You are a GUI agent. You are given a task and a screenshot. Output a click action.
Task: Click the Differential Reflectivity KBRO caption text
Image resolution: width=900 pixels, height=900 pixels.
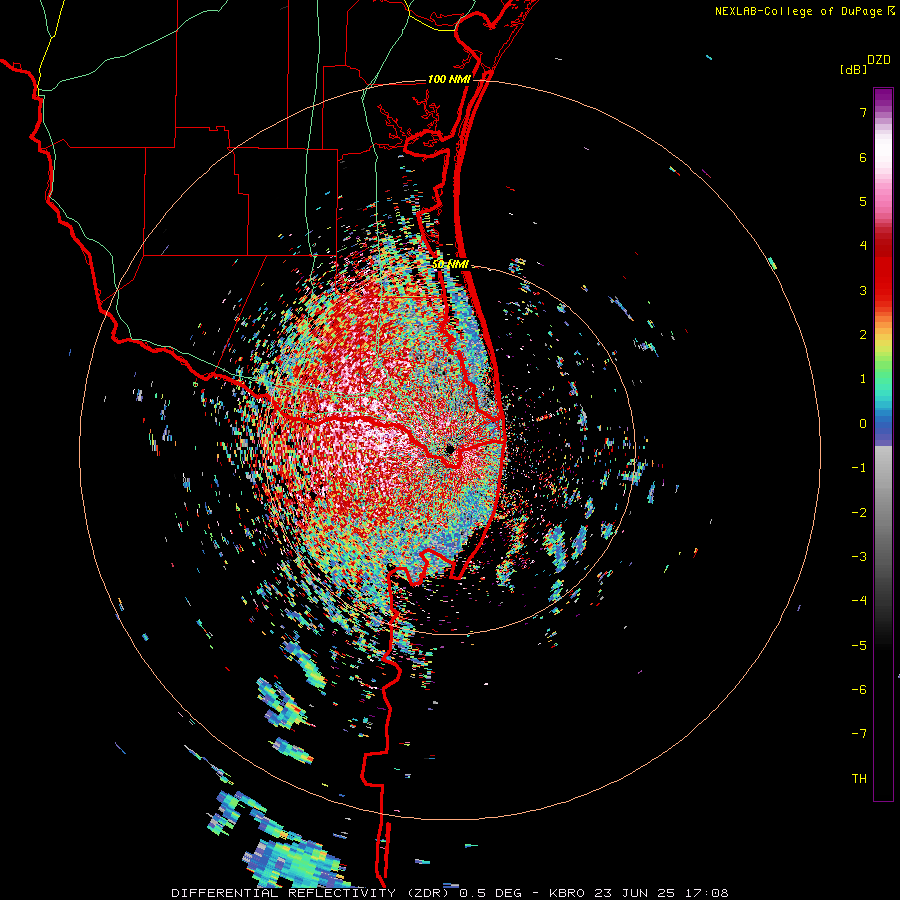click(x=449, y=893)
